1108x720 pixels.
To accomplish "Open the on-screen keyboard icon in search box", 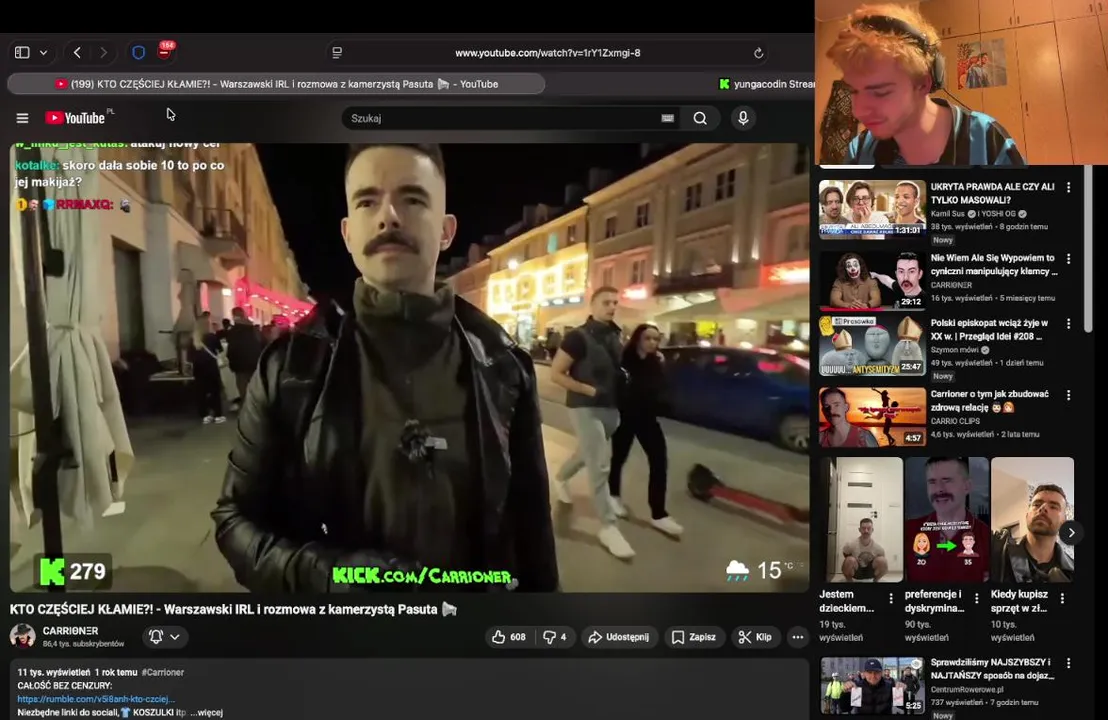I will (x=668, y=118).
